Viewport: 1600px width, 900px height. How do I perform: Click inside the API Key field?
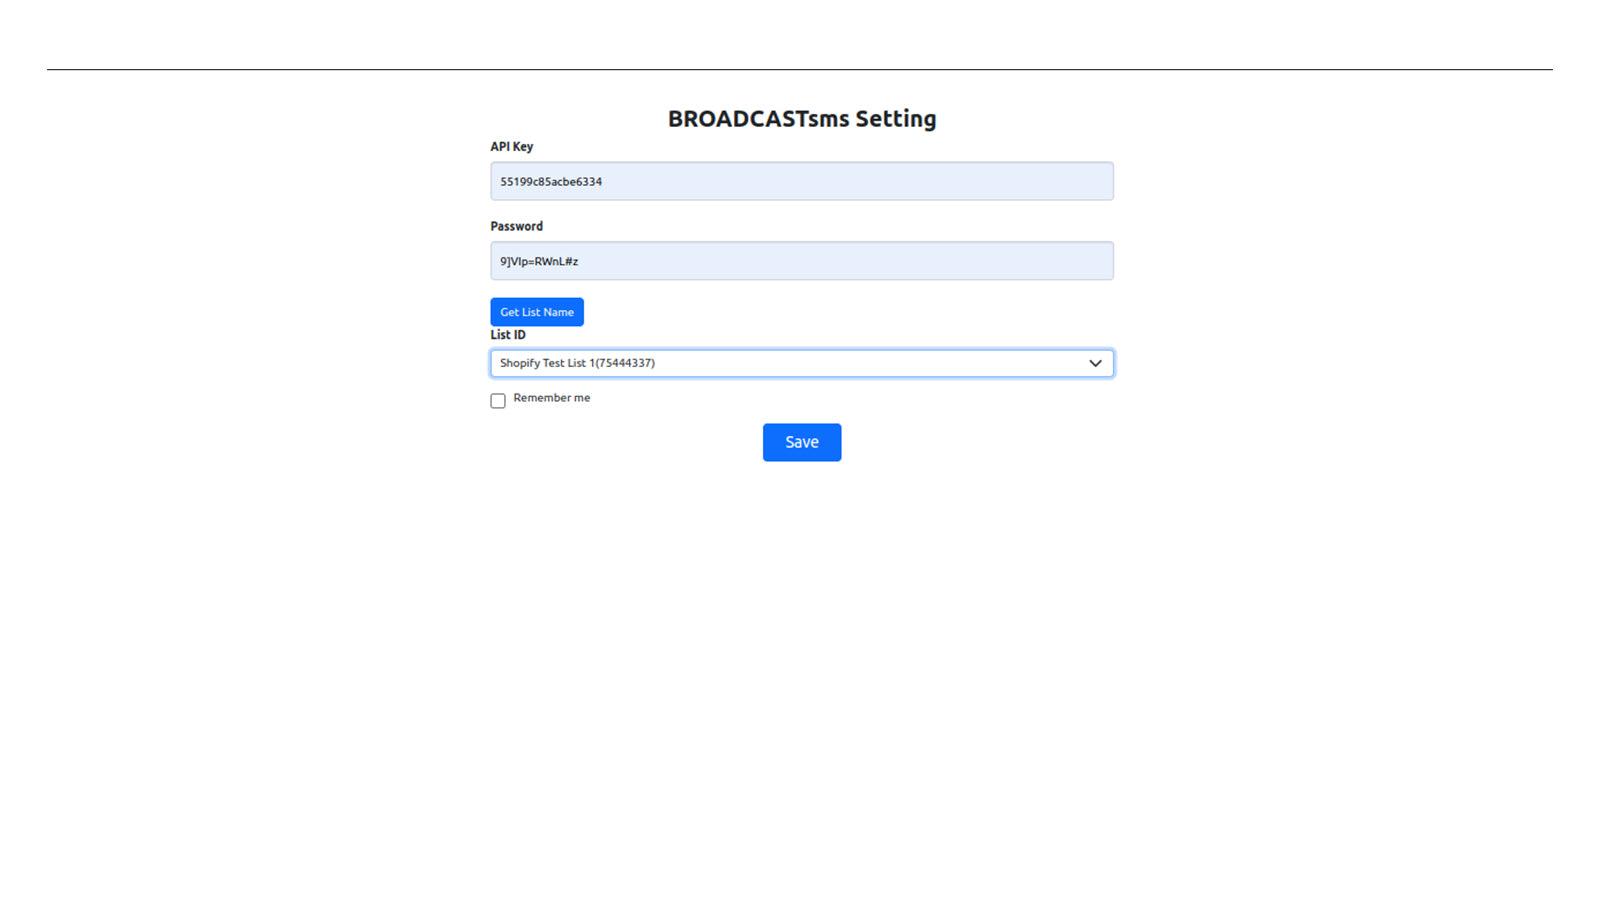[x=801, y=181]
